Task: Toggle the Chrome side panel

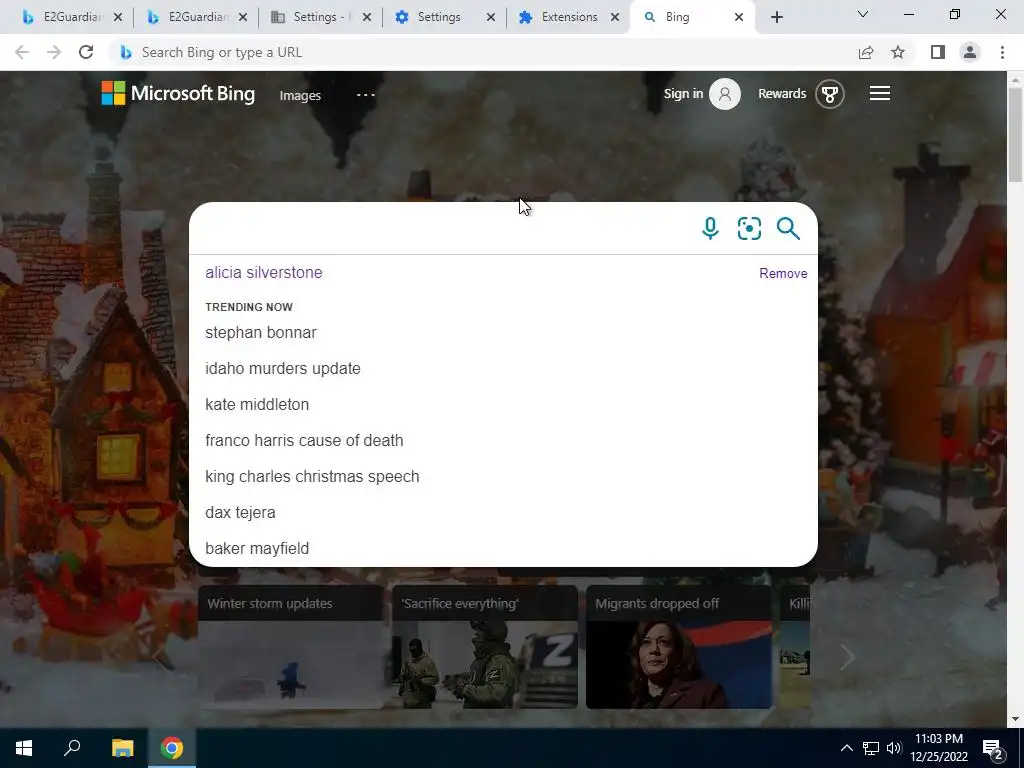Action: (938, 52)
